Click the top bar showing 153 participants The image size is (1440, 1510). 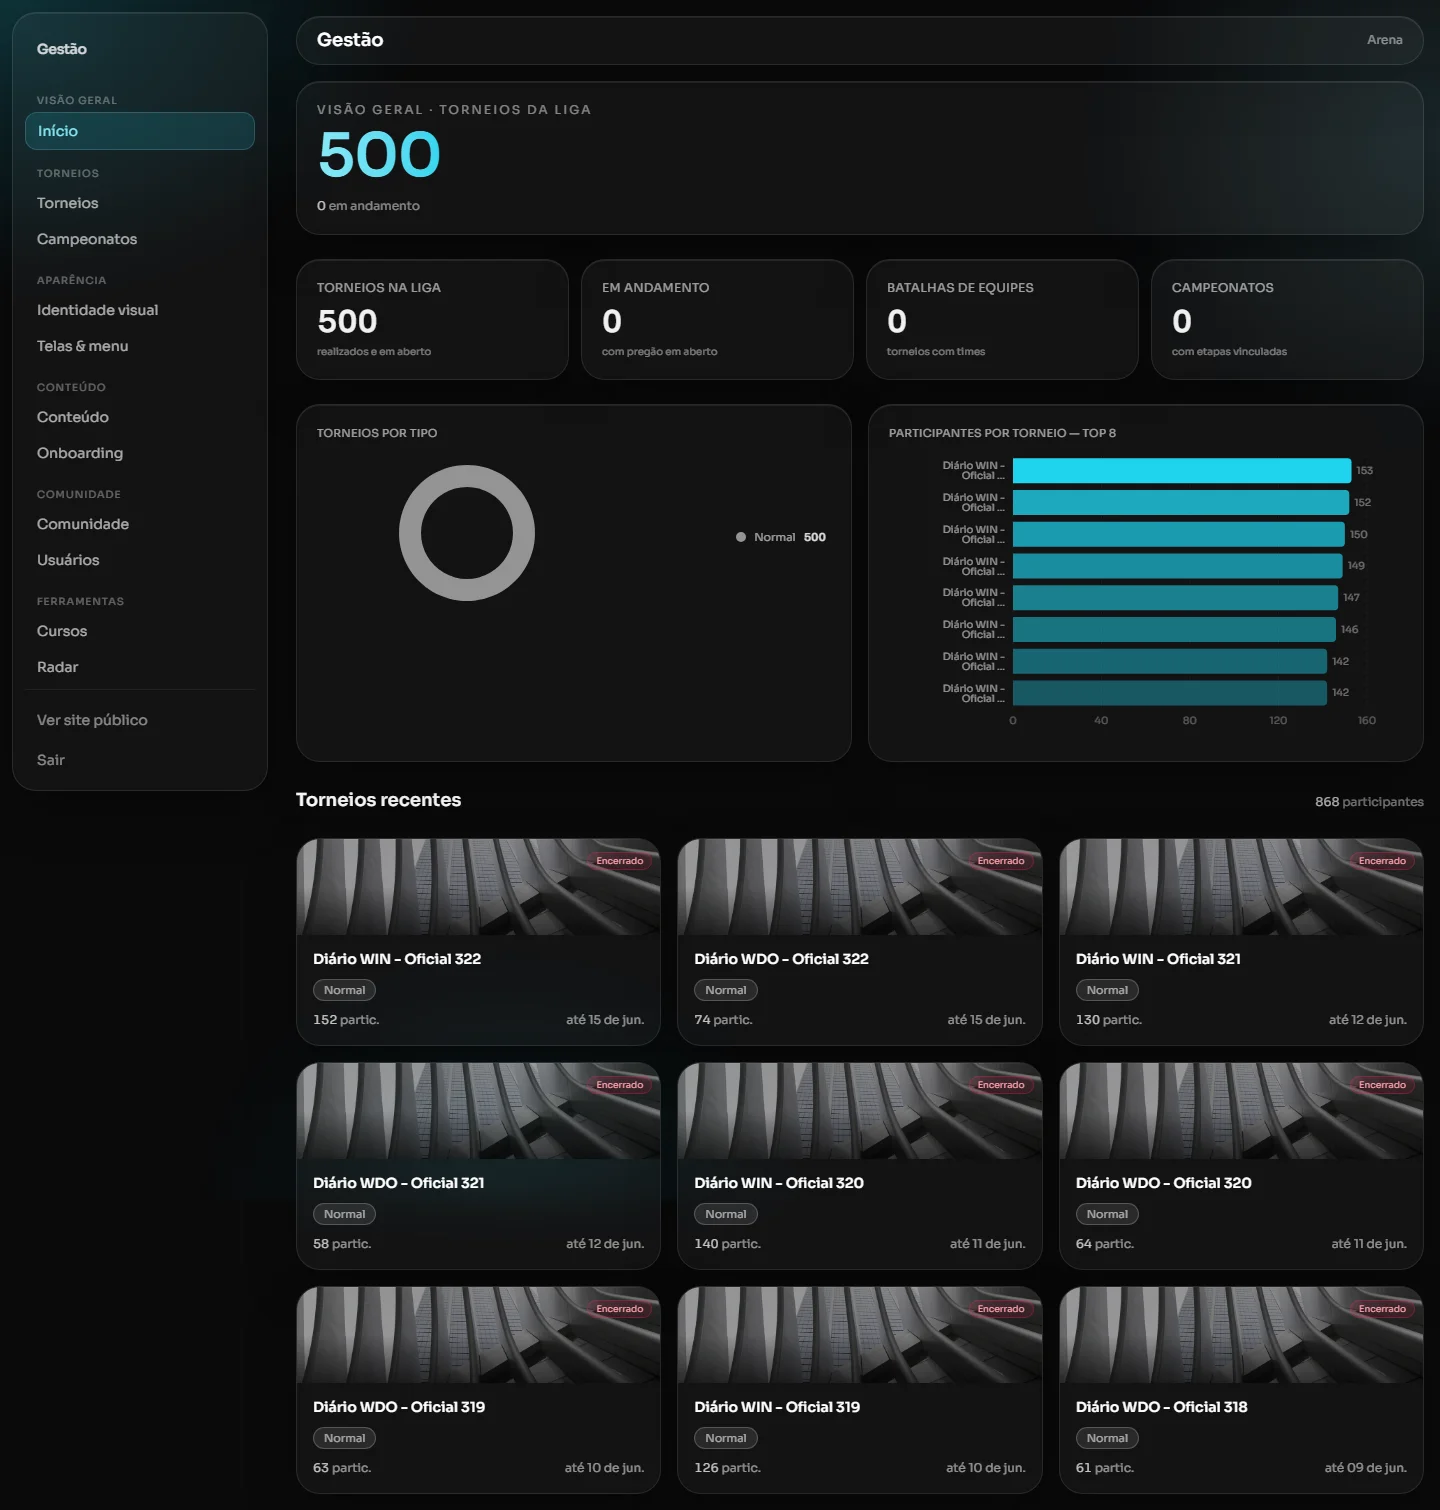click(1182, 470)
